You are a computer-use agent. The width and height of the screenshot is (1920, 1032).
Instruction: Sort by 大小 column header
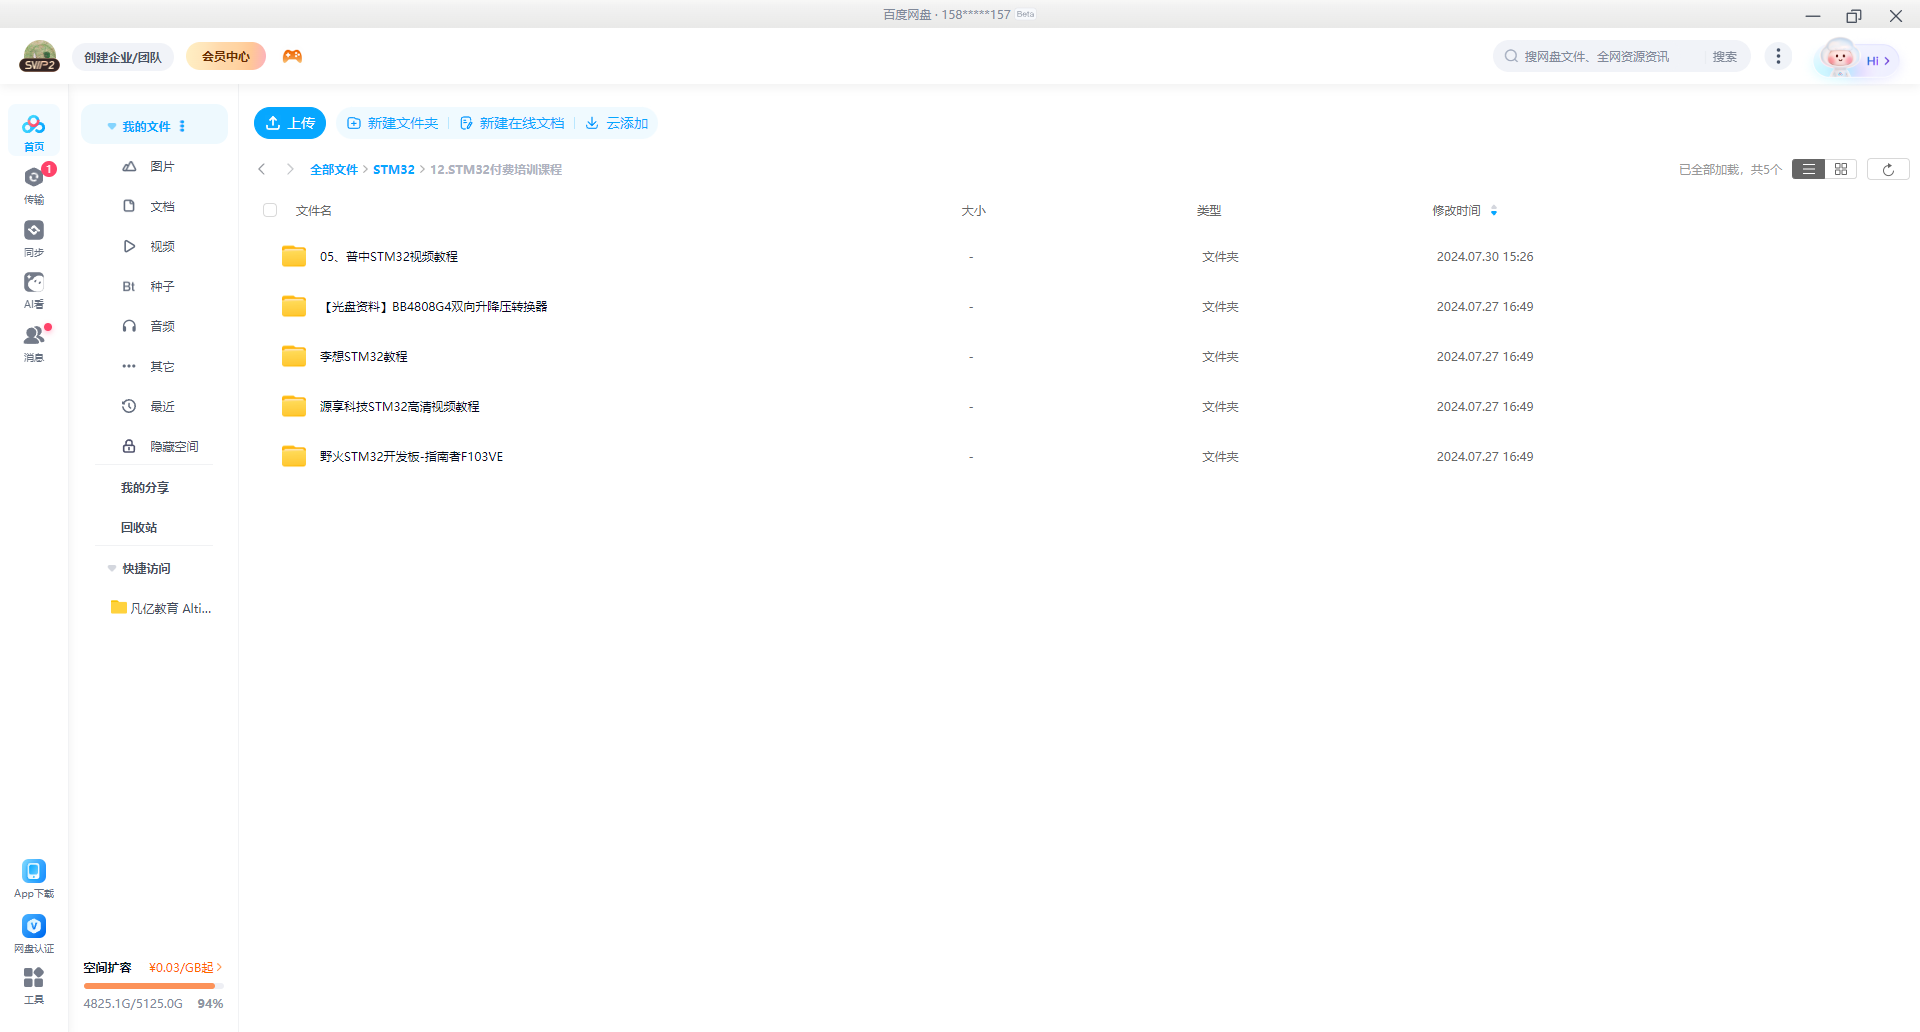pyautogui.click(x=973, y=210)
